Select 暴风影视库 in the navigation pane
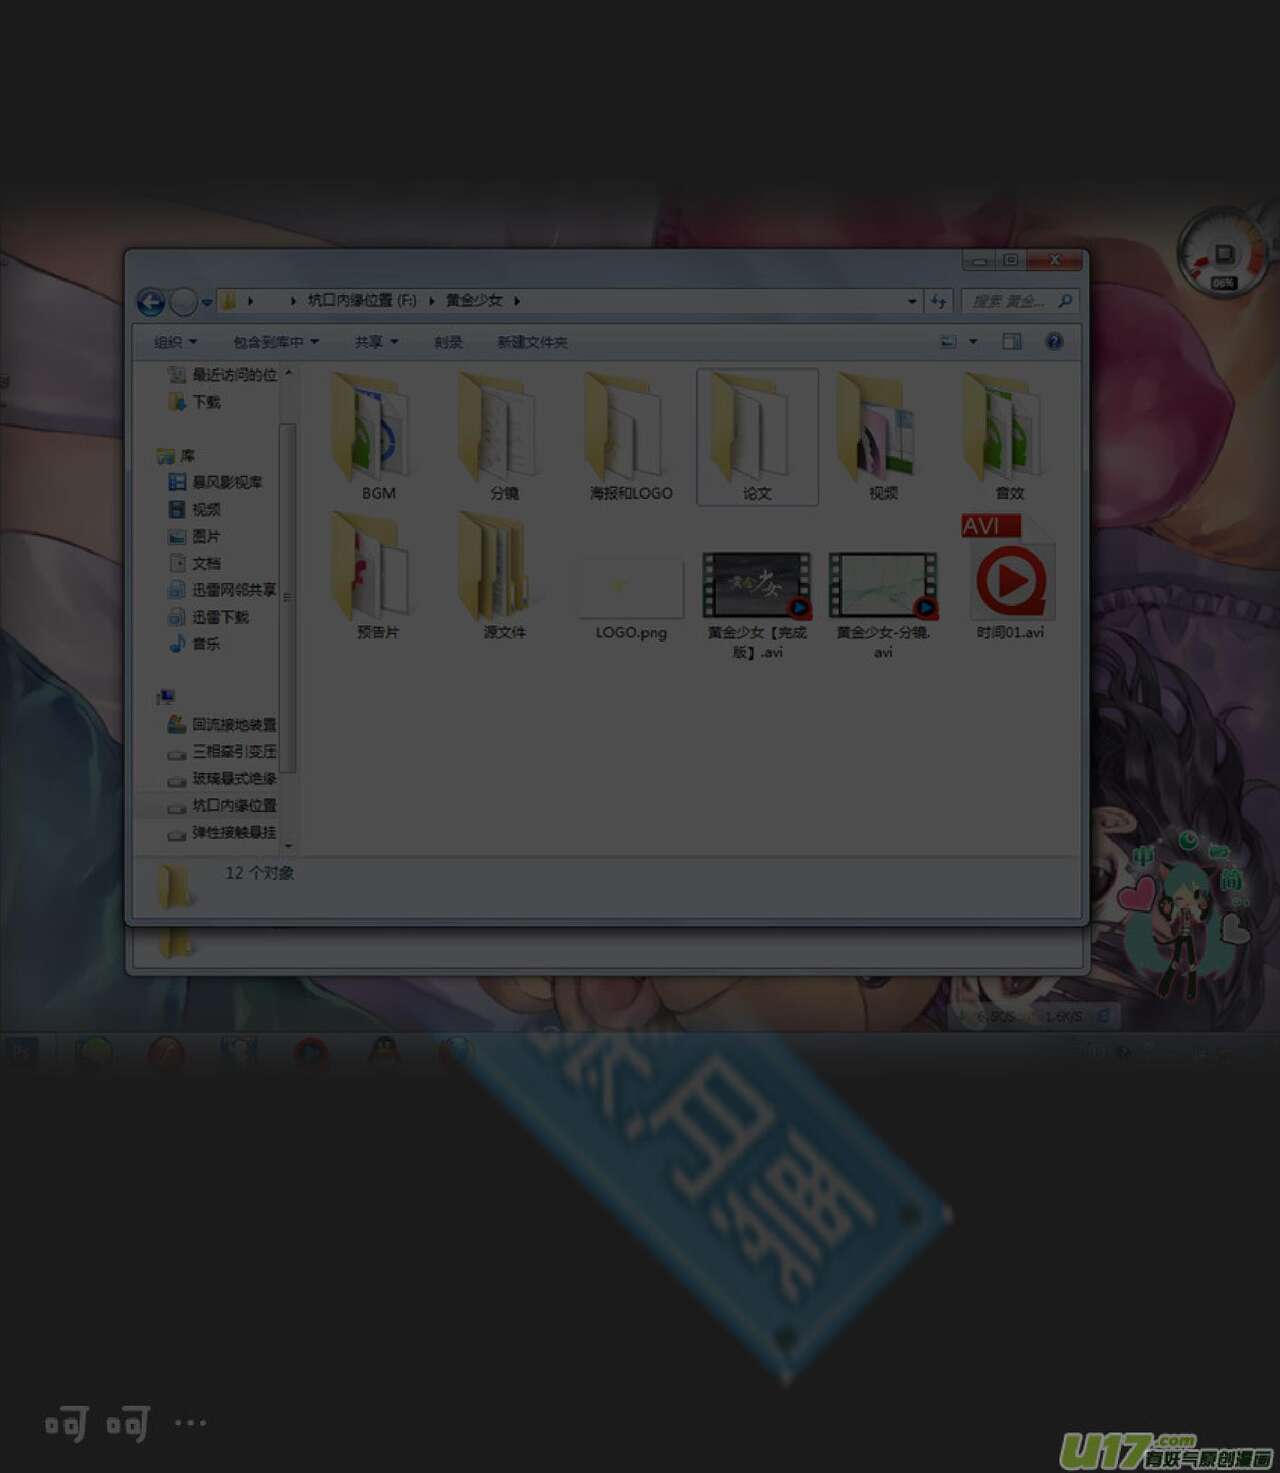The height and width of the screenshot is (1473, 1280). coord(226,482)
